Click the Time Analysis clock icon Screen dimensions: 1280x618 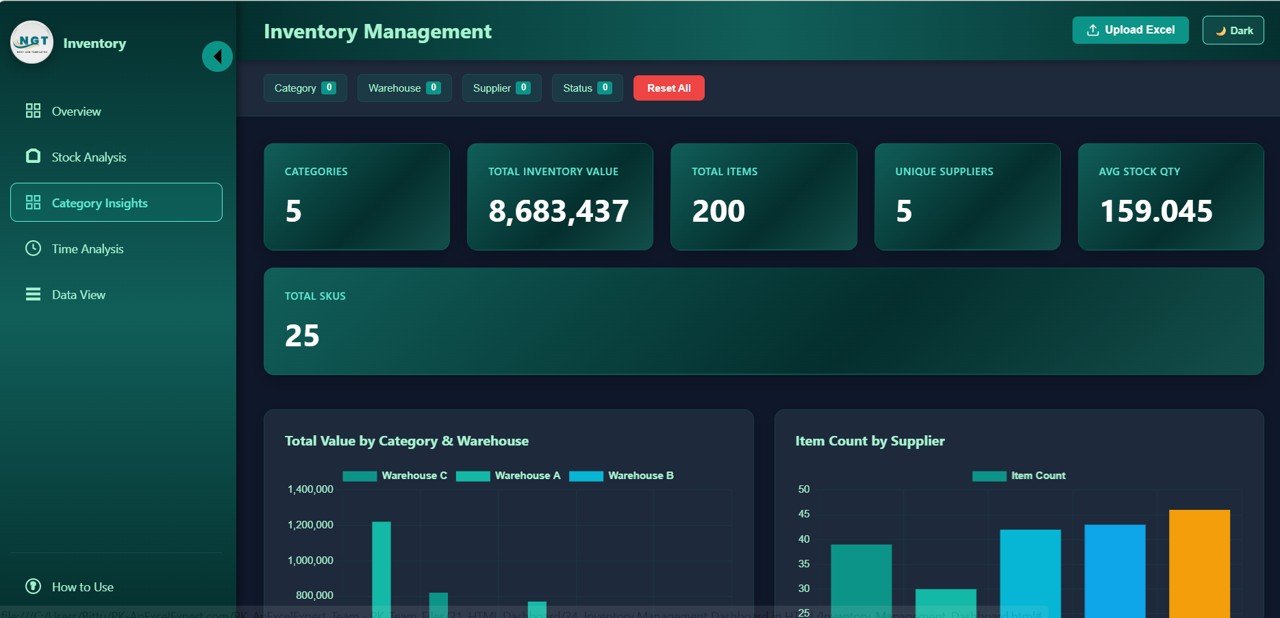(33, 249)
